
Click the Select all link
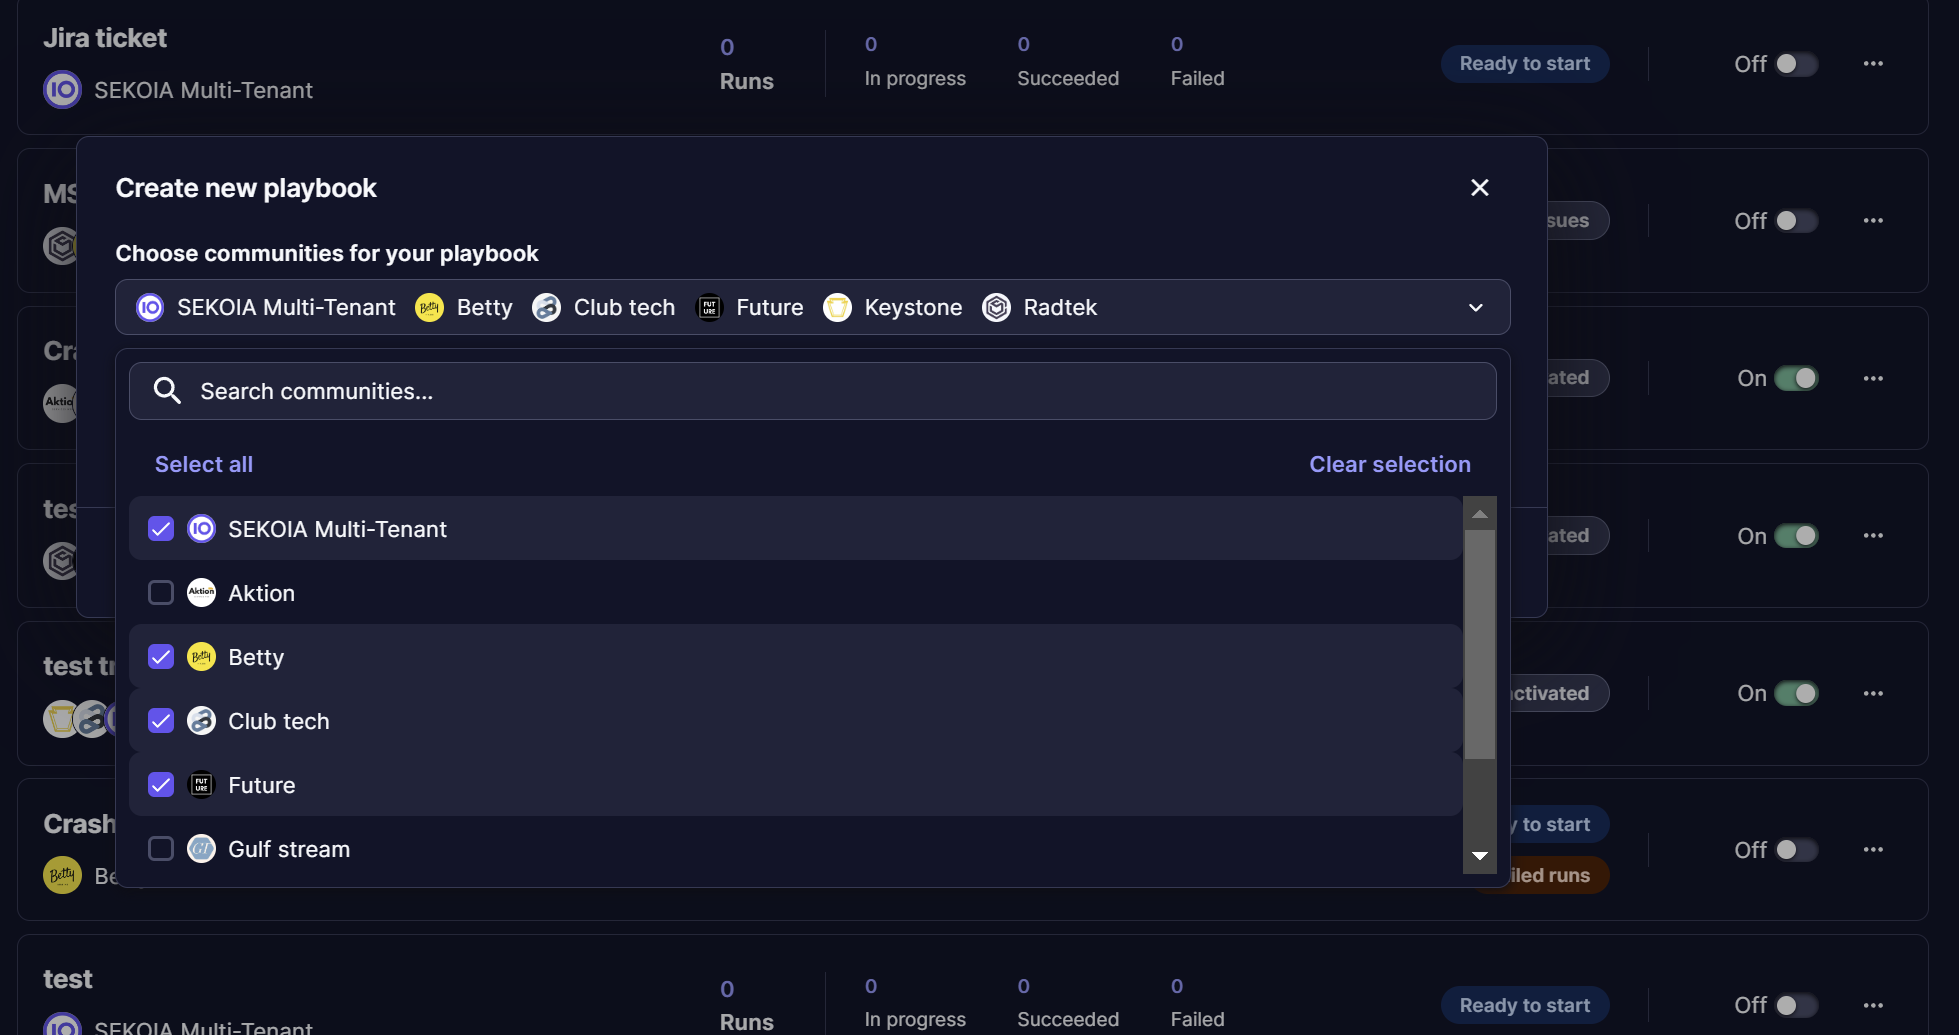[x=204, y=465]
